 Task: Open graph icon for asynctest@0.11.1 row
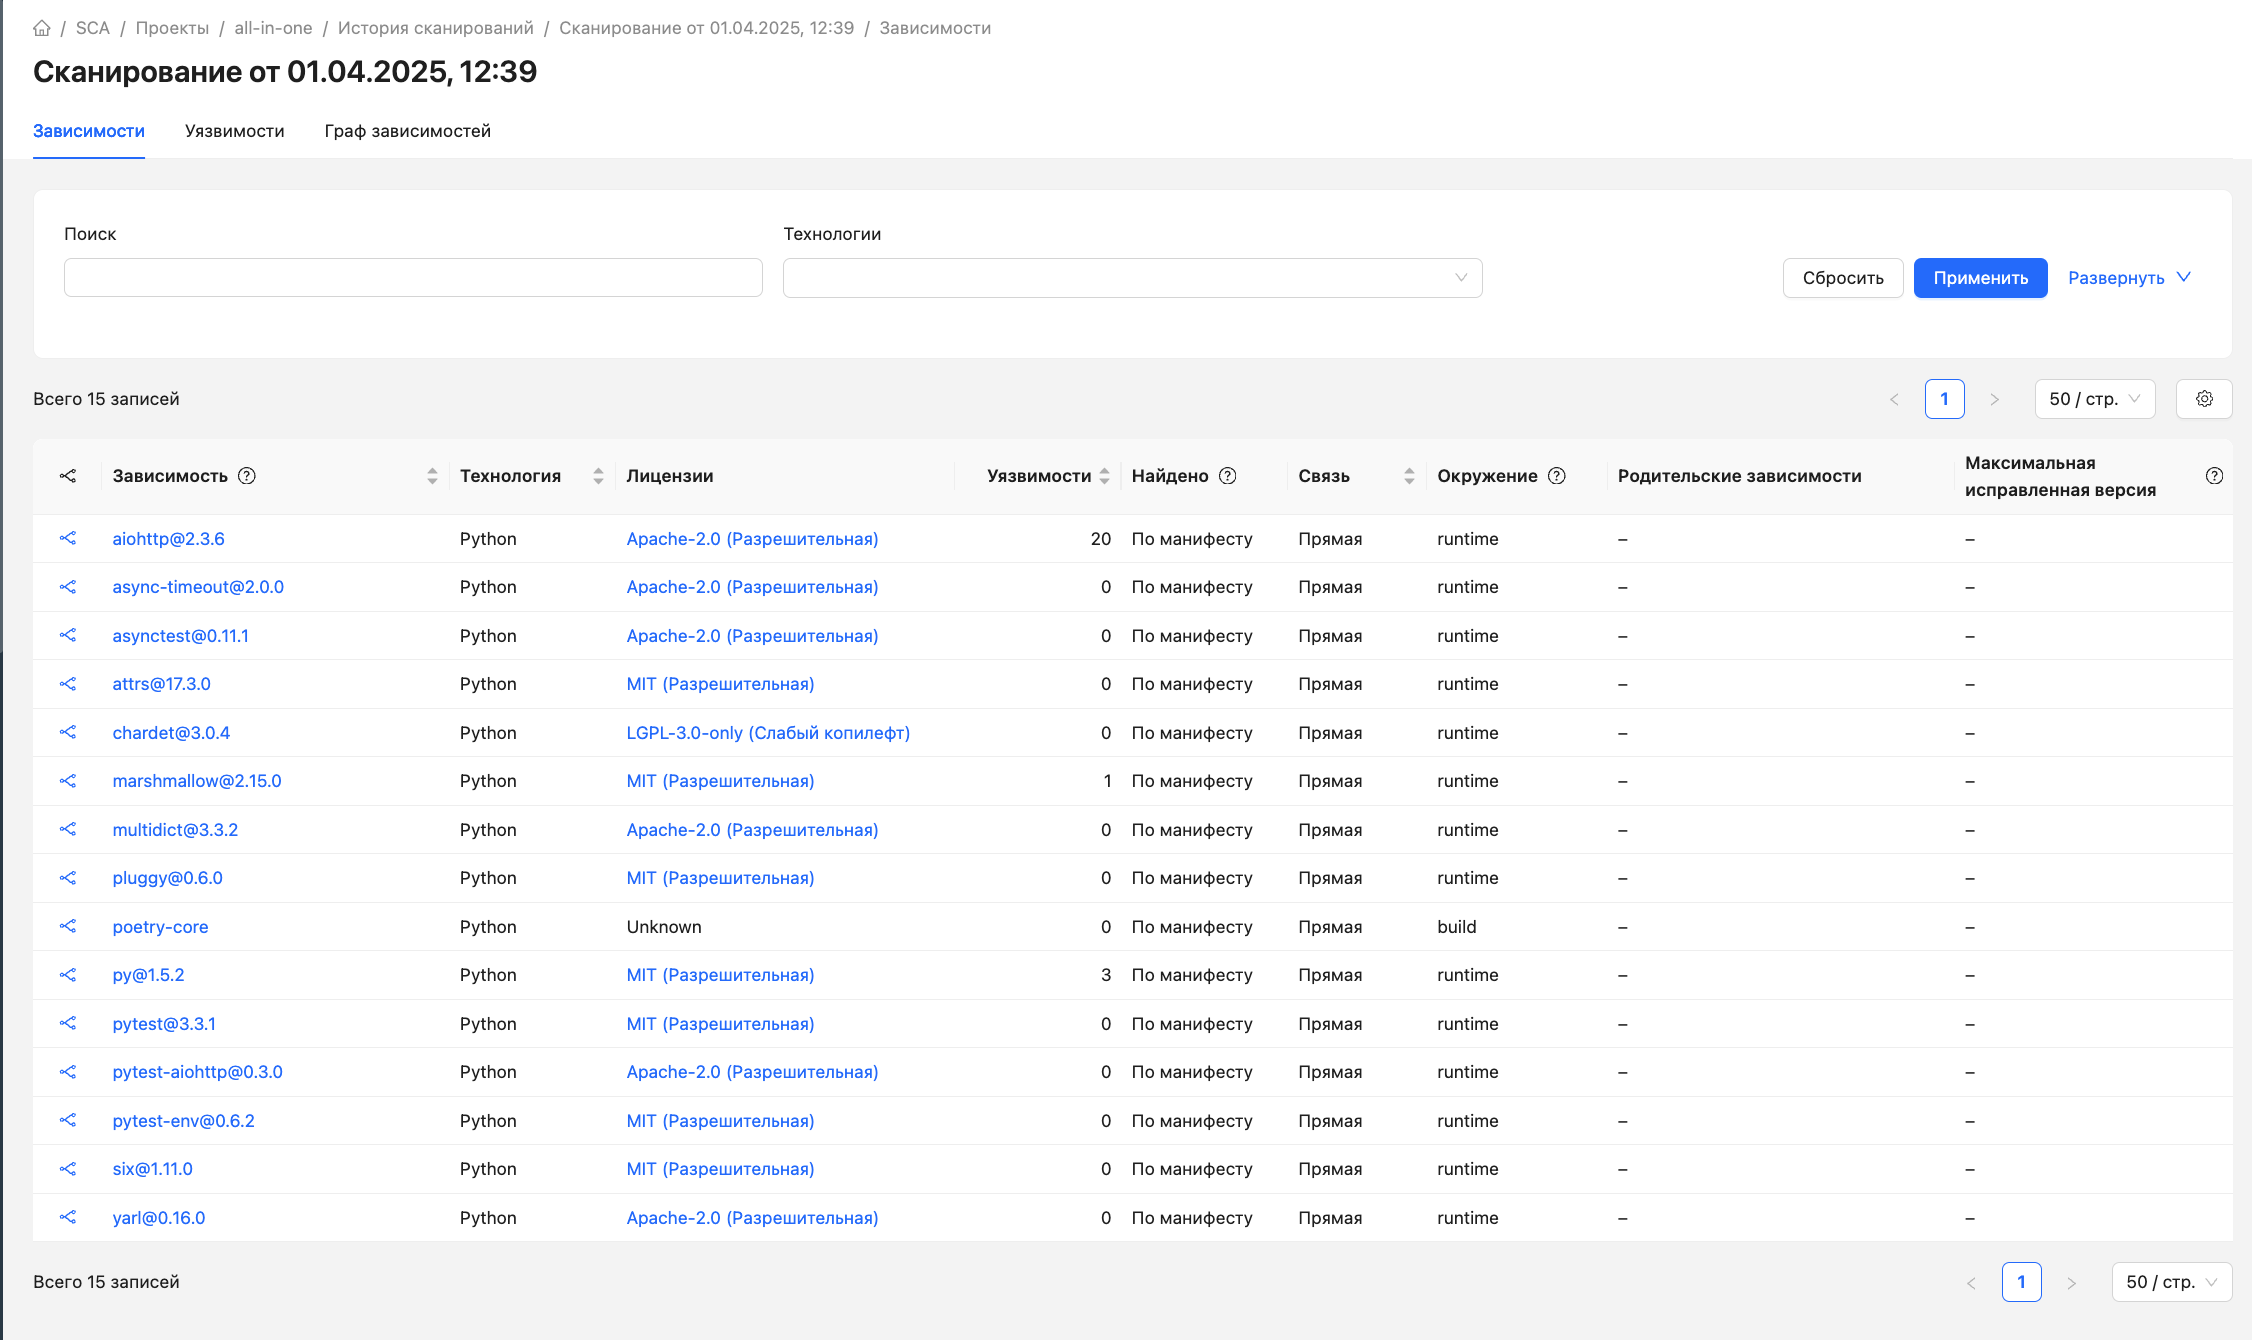[x=68, y=636]
